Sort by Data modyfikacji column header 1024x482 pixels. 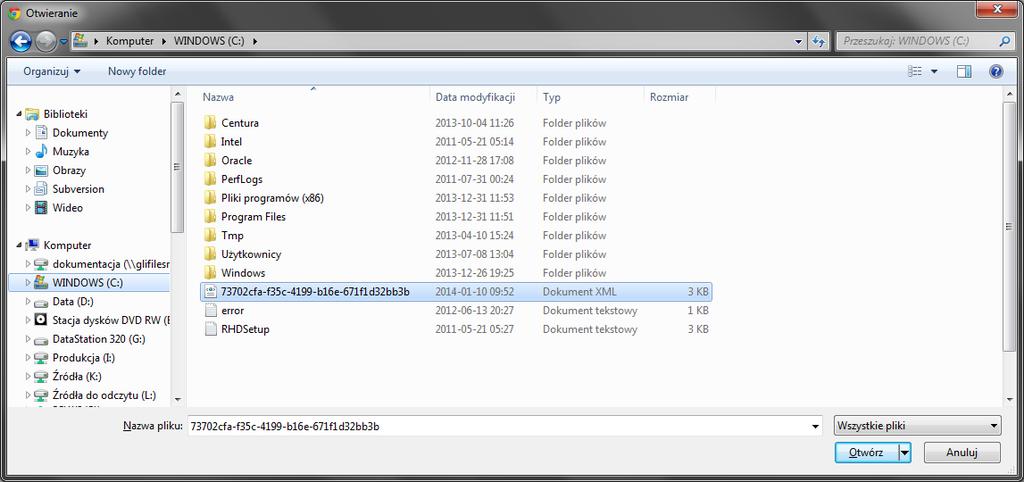tap(475, 97)
